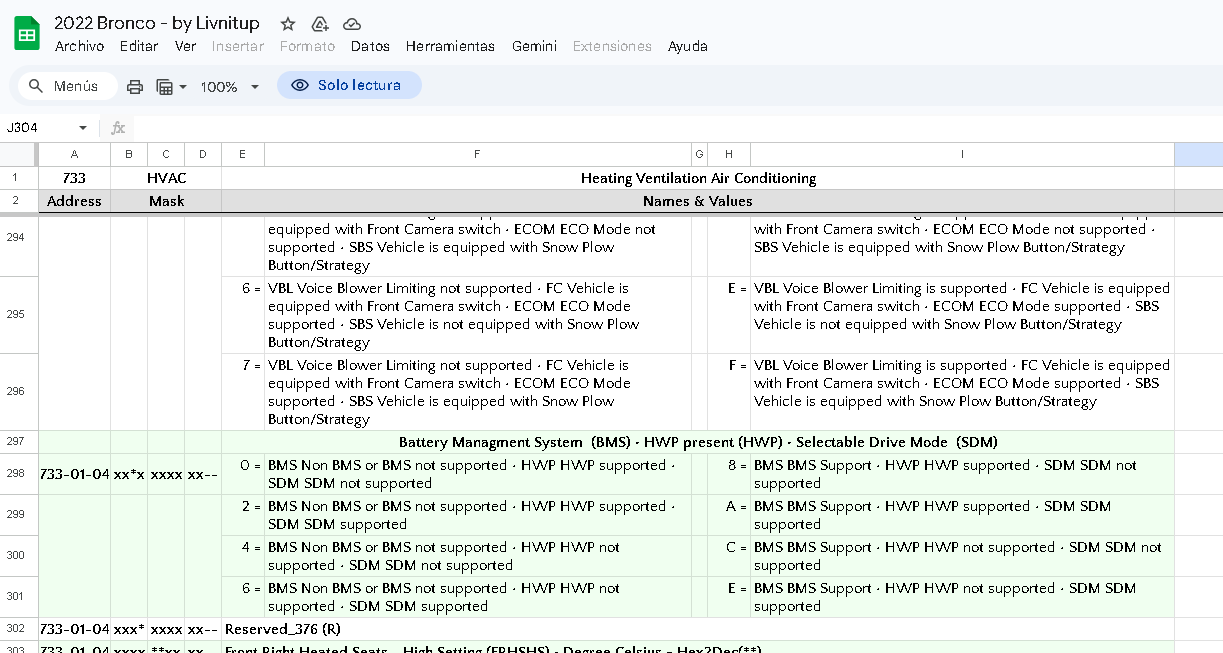Click the Google Sheets home logo
This screenshot has width=1223, height=653.
[x=27, y=34]
